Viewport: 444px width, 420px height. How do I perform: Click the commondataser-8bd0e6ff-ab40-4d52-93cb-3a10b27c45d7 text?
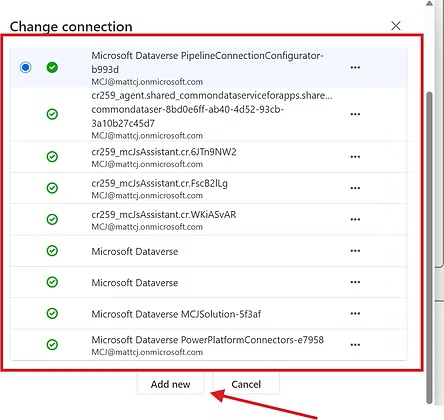pyautogui.click(x=187, y=116)
